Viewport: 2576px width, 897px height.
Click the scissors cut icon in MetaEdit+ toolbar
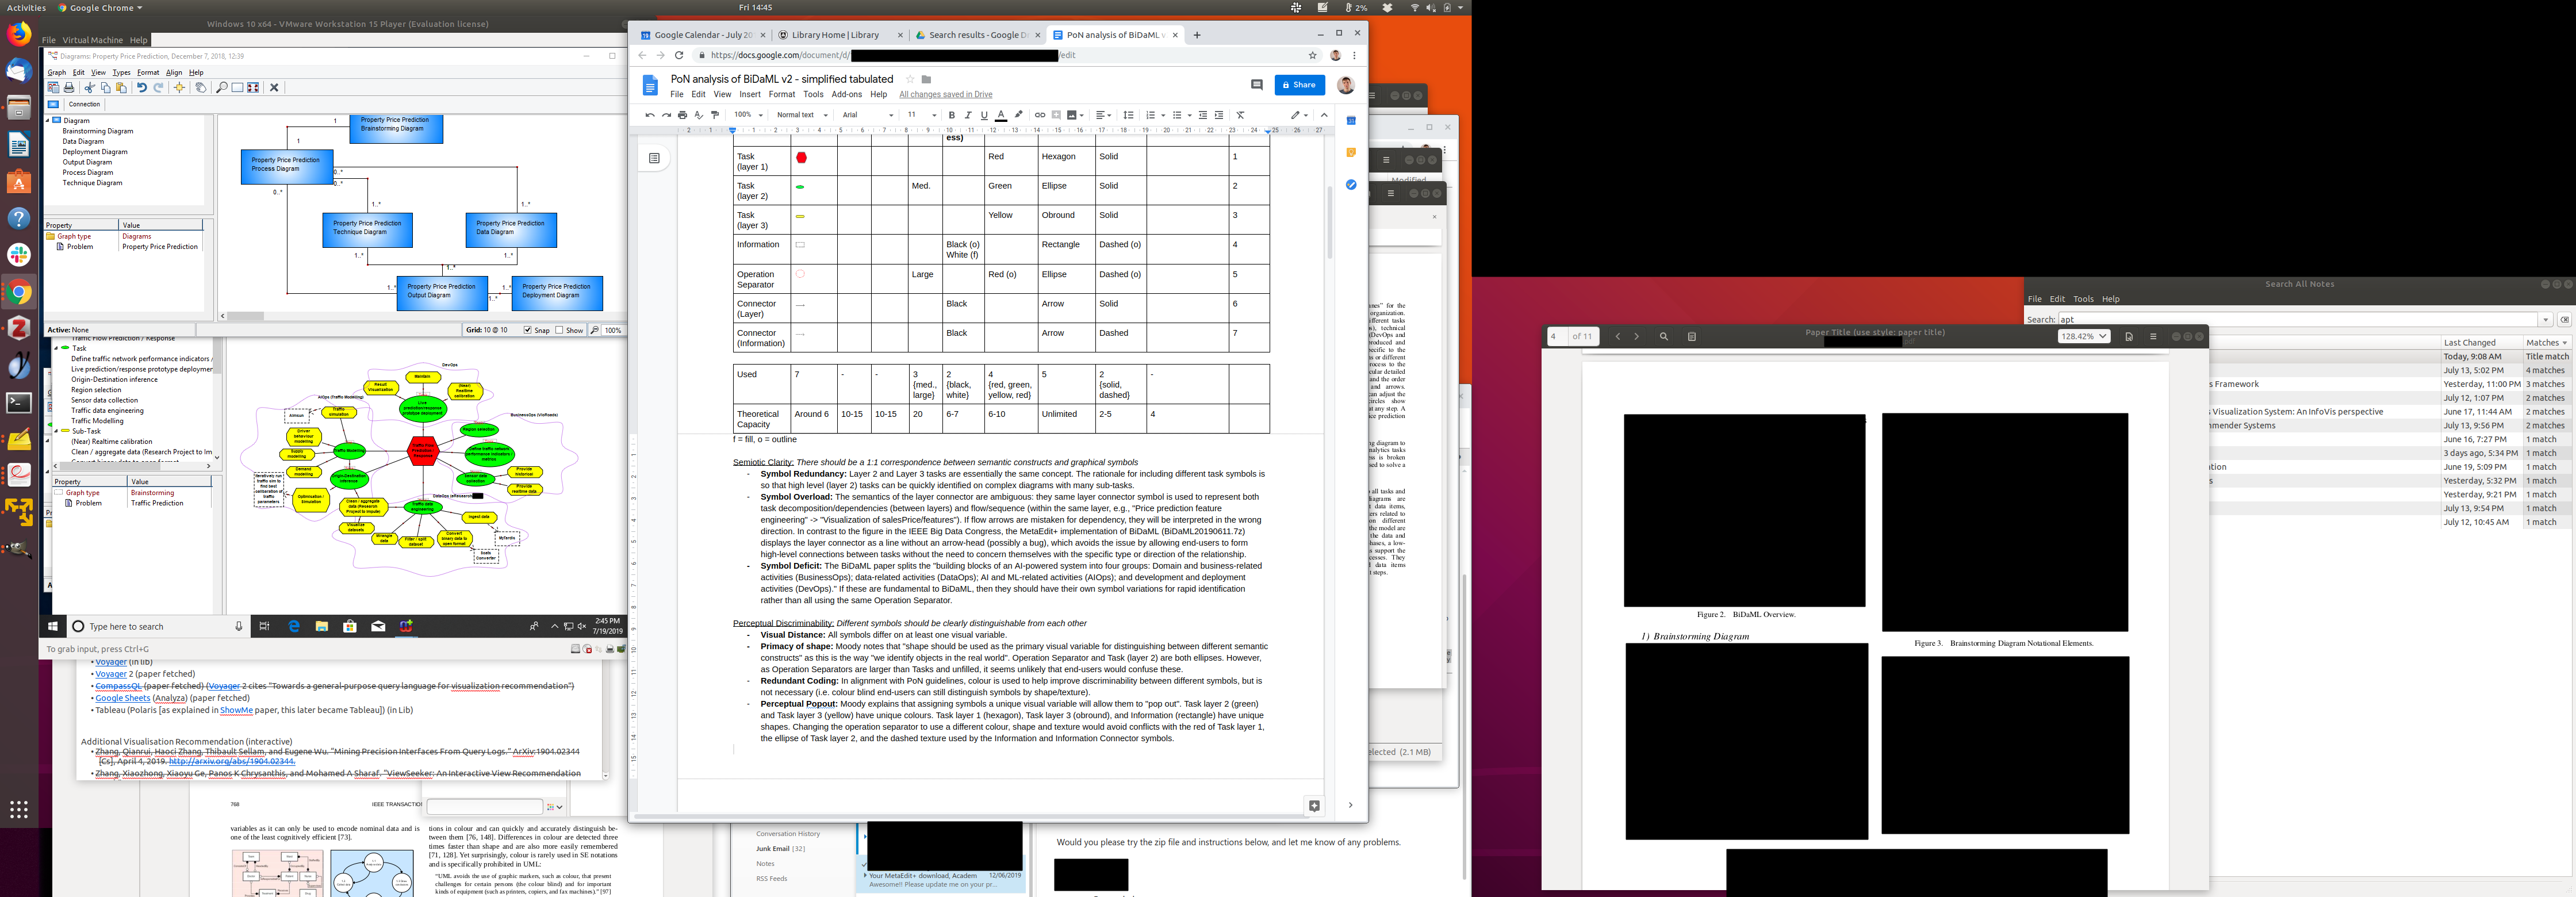click(90, 87)
